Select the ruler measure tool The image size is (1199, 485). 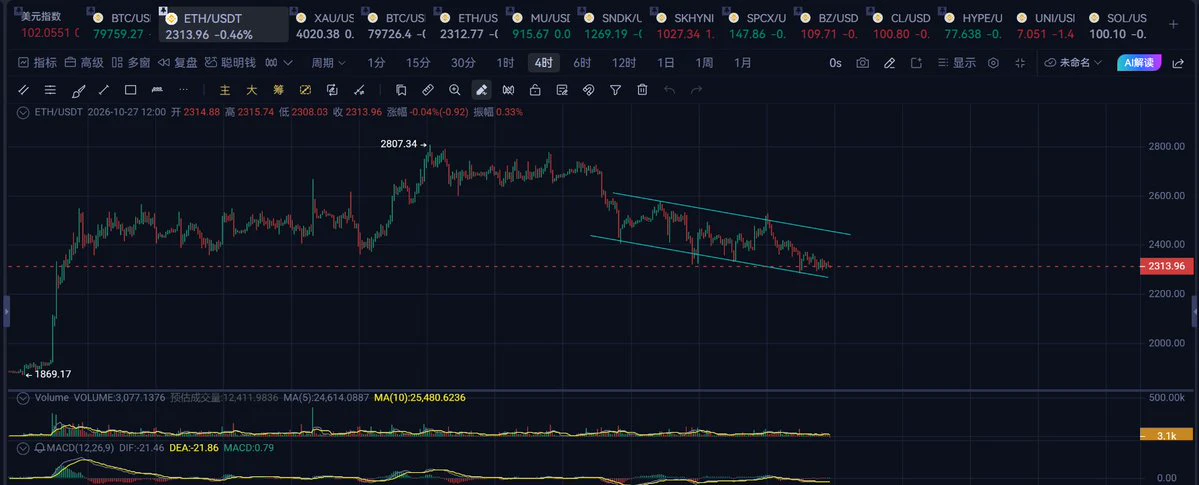(x=428, y=90)
